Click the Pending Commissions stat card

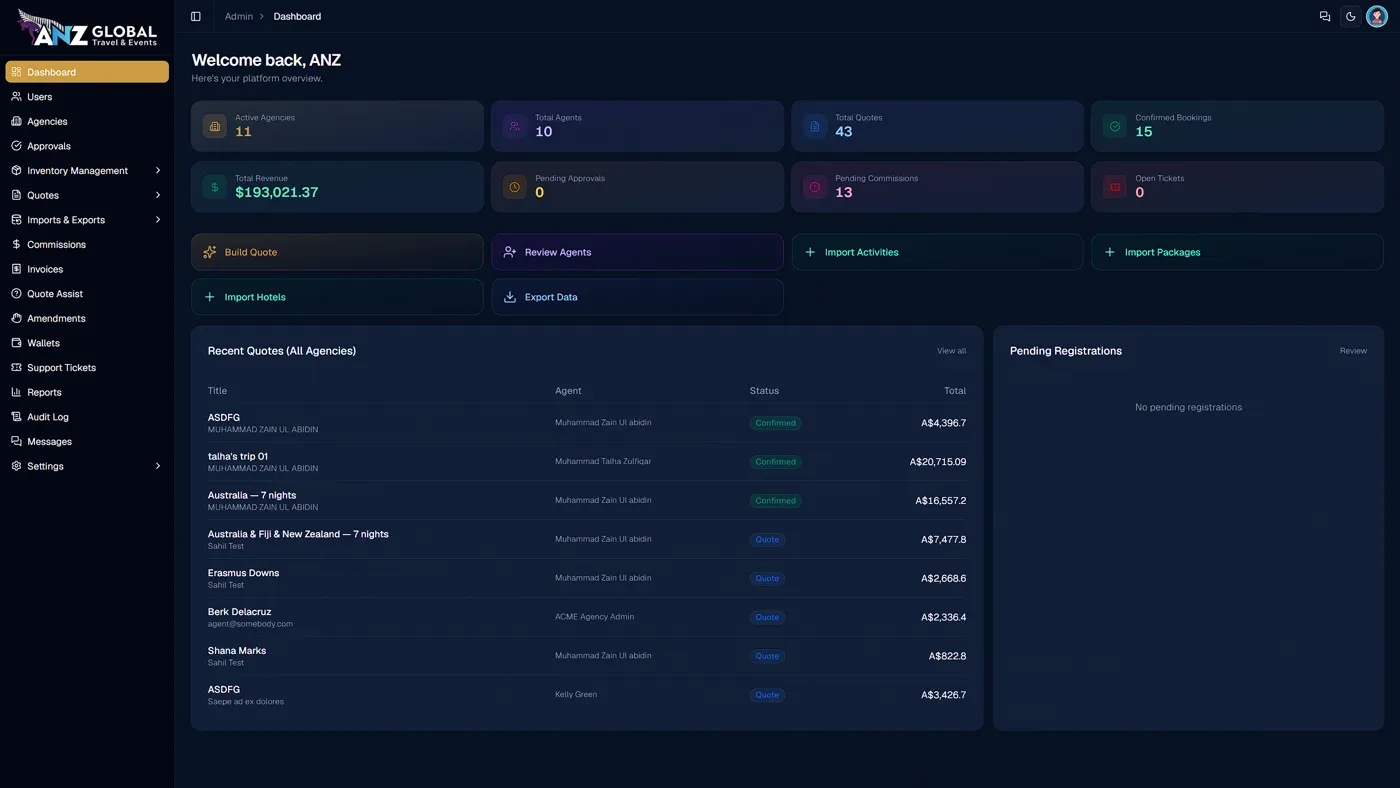pyautogui.click(x=937, y=187)
